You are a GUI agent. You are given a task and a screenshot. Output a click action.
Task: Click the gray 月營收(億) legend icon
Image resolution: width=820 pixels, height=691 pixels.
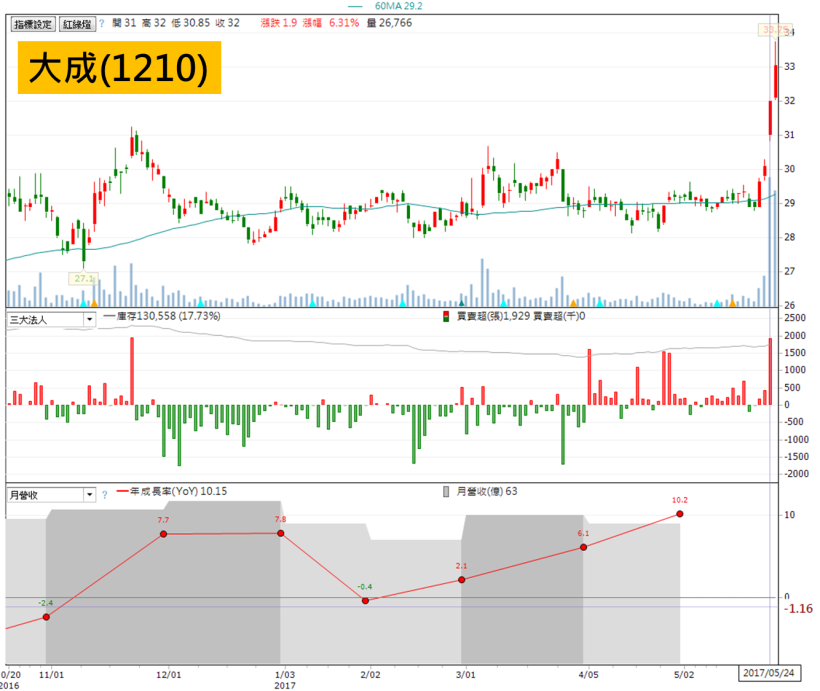[446, 492]
